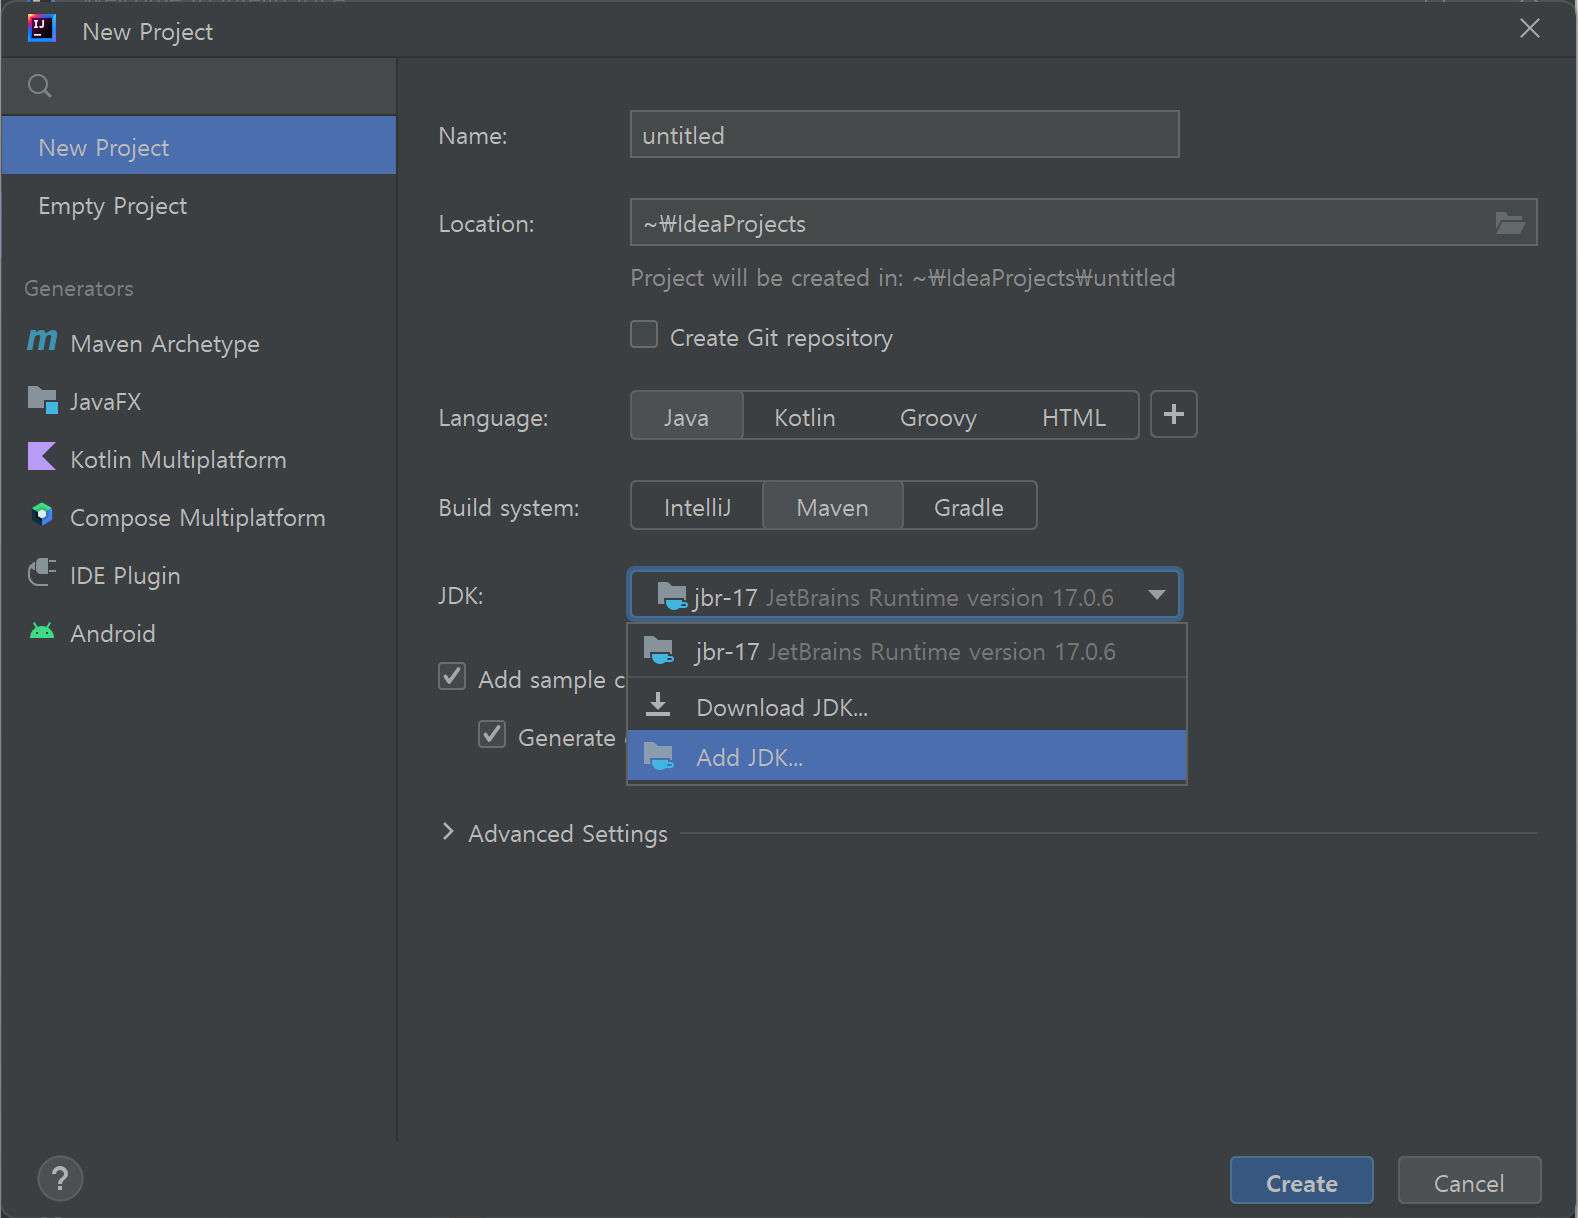1578x1218 pixels.
Task: Click the Cancel button
Action: pos(1469,1181)
